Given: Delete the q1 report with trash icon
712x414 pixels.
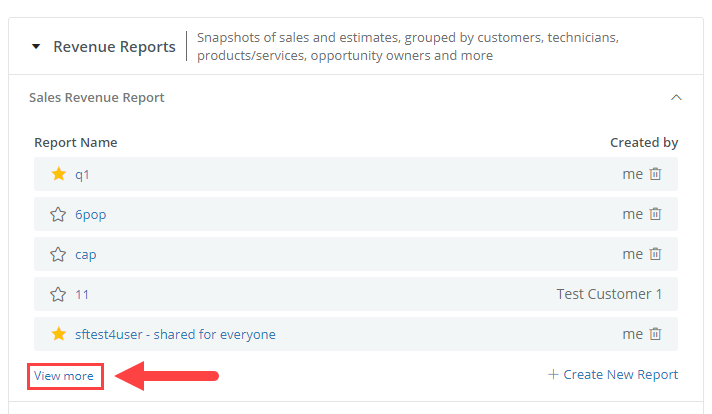Looking at the screenshot, I should (x=655, y=174).
